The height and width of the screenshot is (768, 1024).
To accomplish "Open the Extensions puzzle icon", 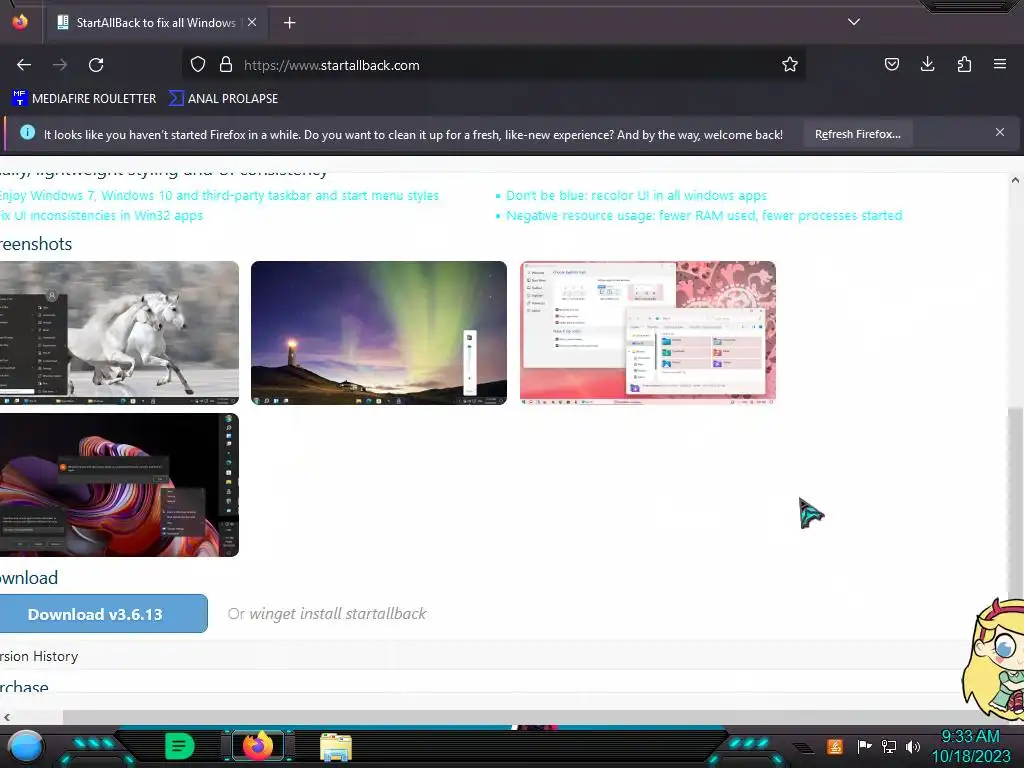I will point(964,64).
